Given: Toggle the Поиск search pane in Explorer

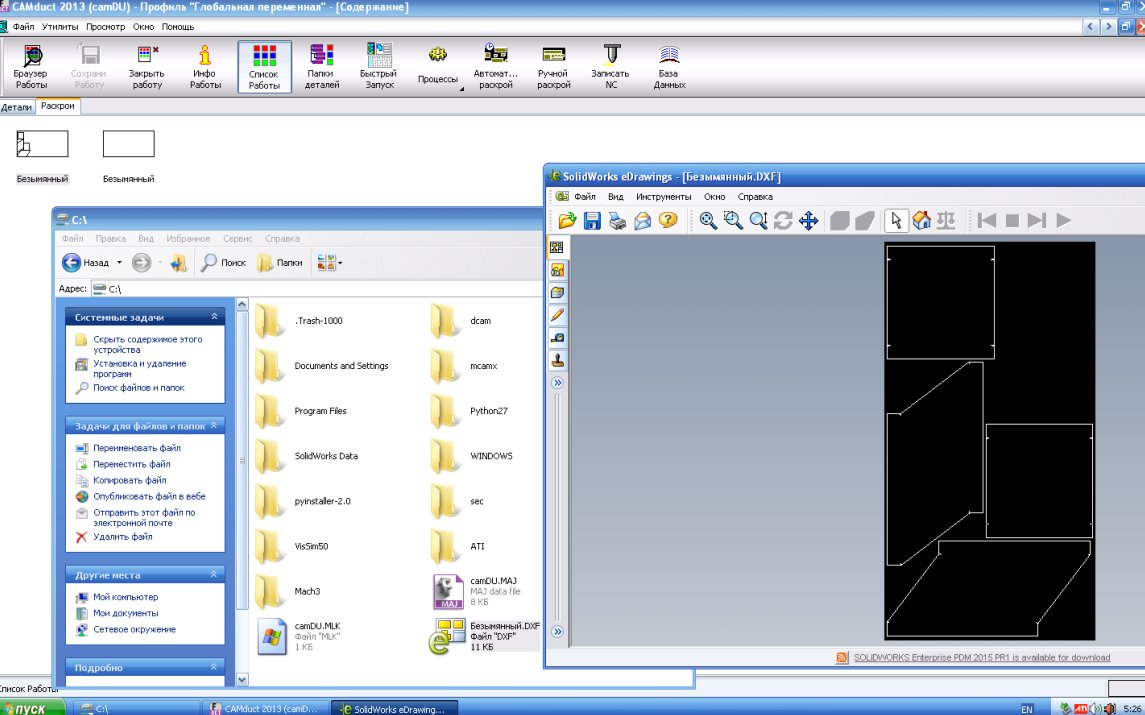Looking at the screenshot, I should click(224, 263).
